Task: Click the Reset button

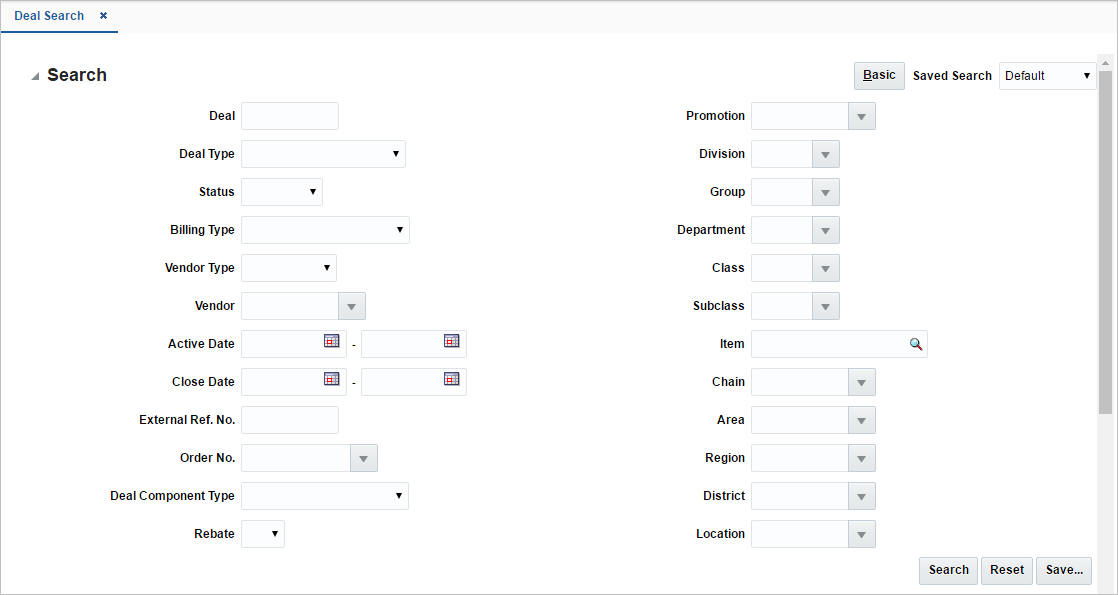Action: [x=1006, y=570]
